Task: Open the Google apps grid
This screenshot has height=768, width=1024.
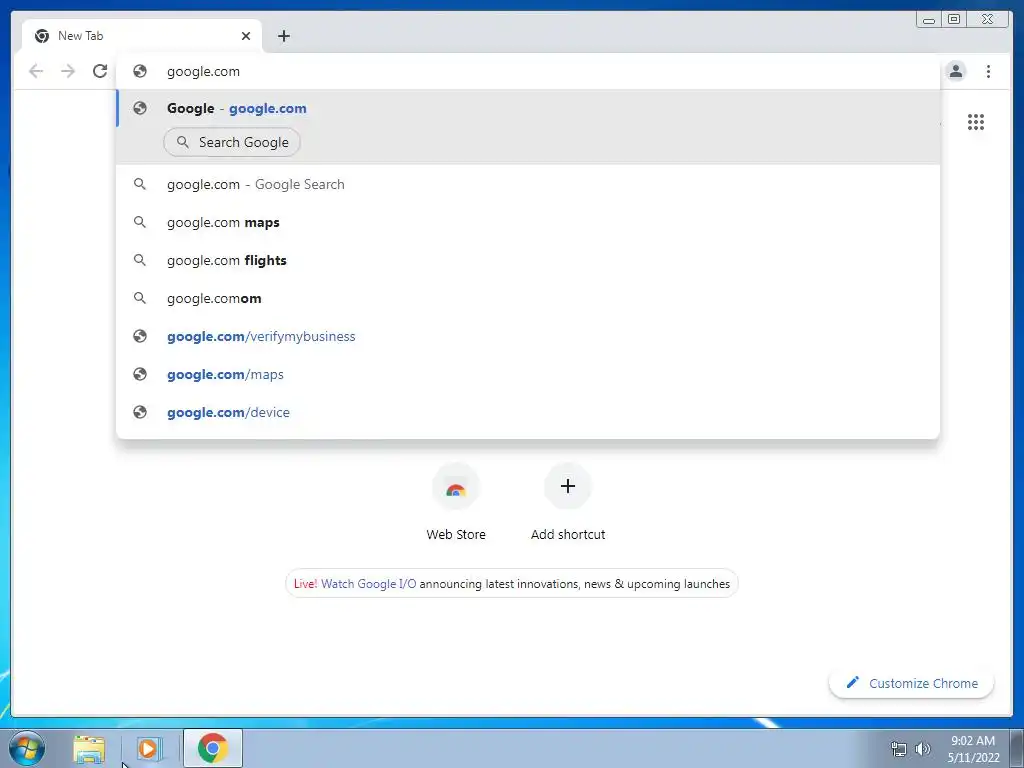Action: pos(976,122)
